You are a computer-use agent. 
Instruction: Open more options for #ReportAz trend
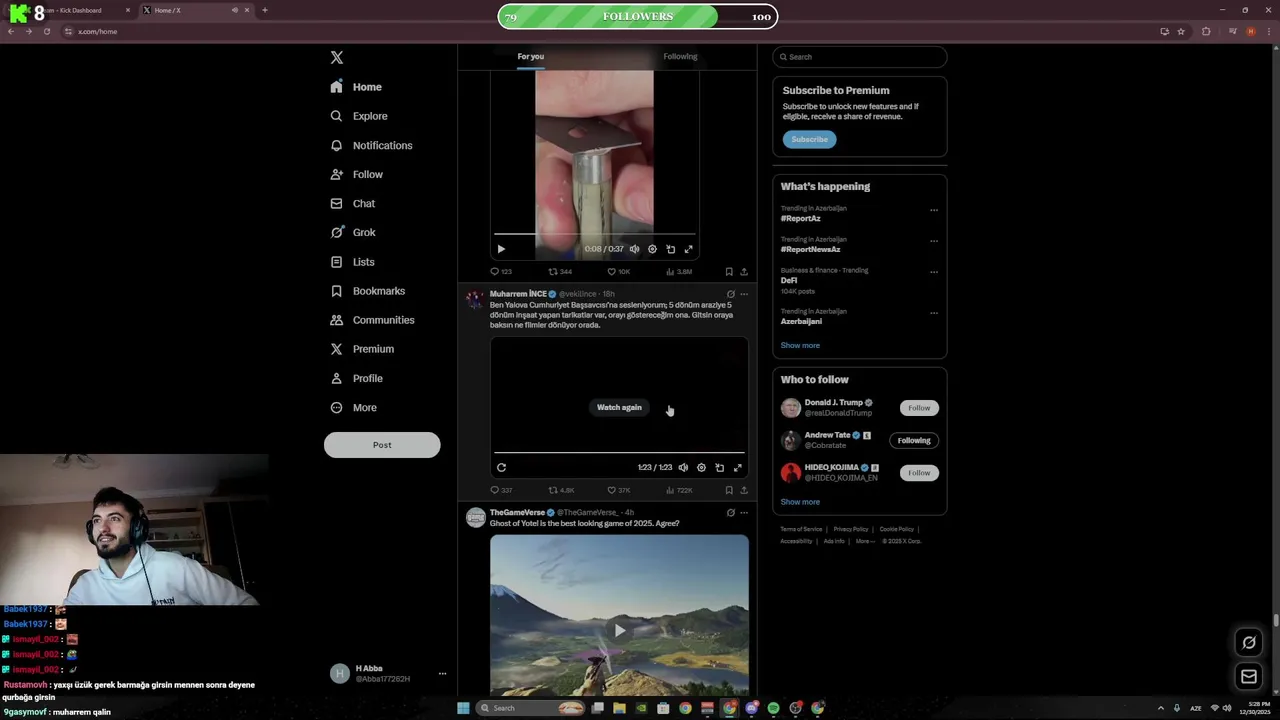pyautogui.click(x=934, y=210)
